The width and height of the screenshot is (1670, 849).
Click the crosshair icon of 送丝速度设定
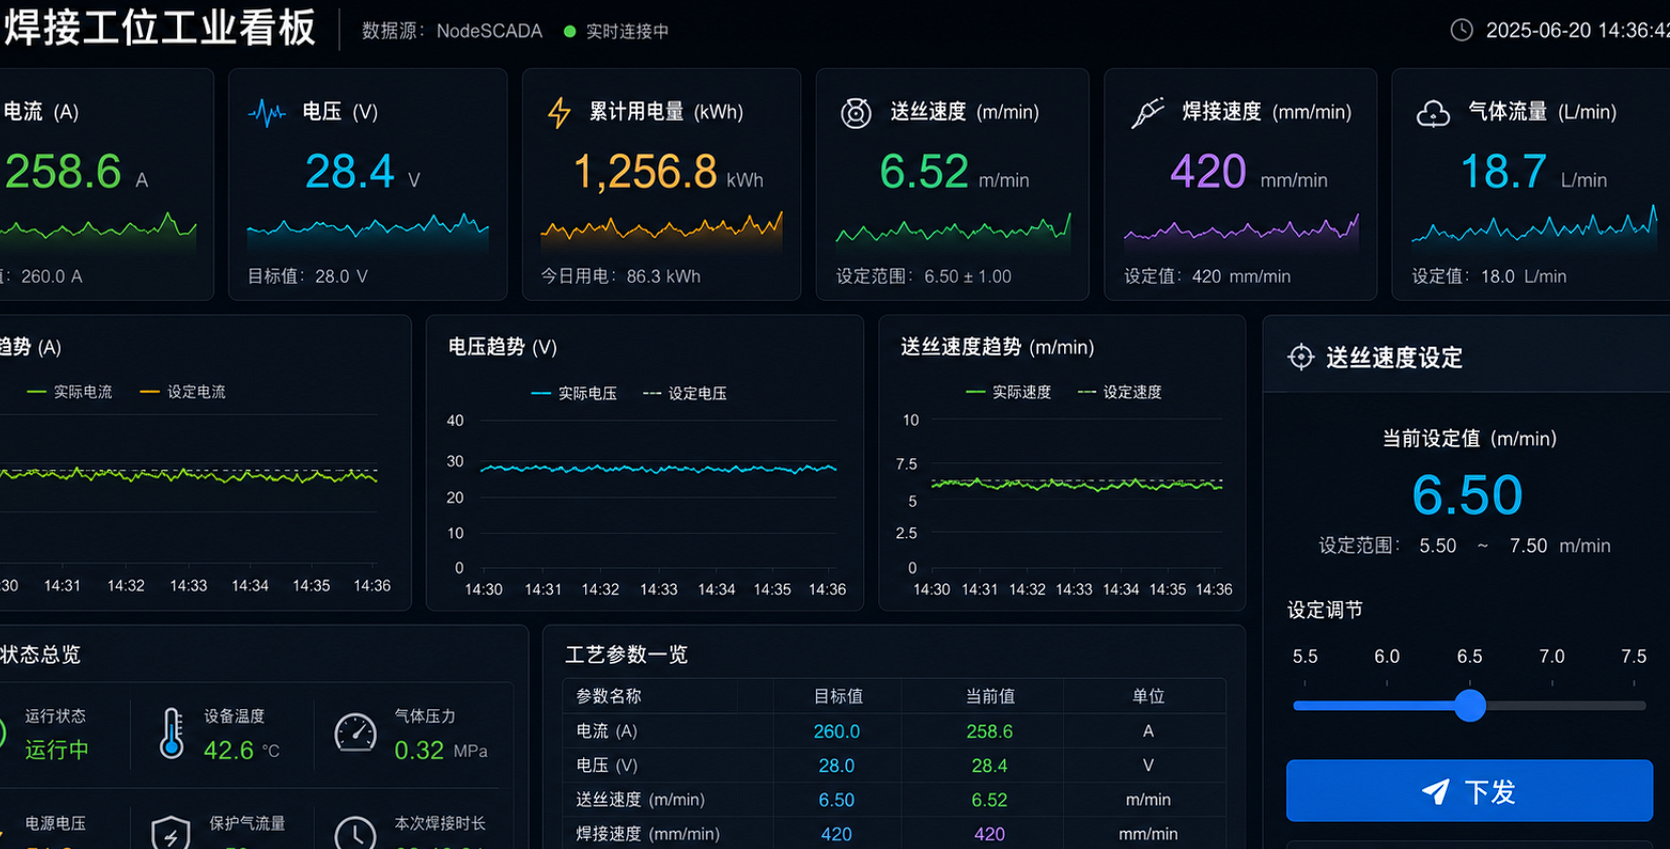point(1300,357)
